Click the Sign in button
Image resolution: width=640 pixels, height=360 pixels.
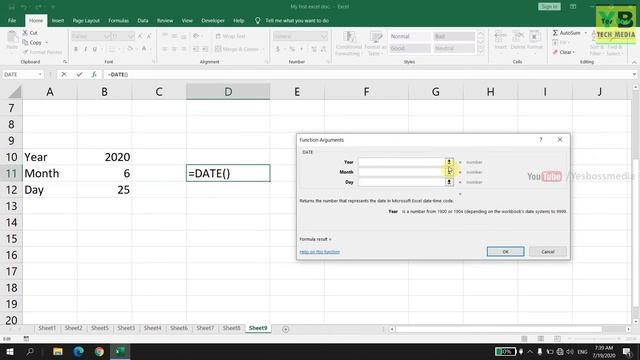click(x=549, y=7)
